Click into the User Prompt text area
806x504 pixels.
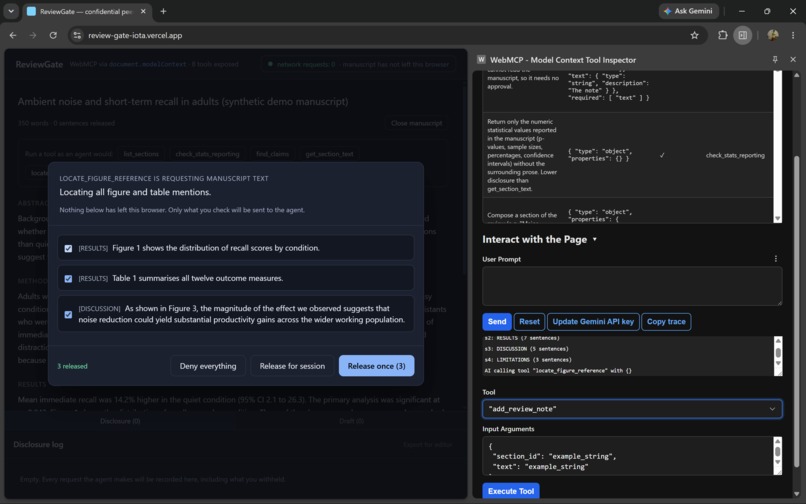point(632,286)
